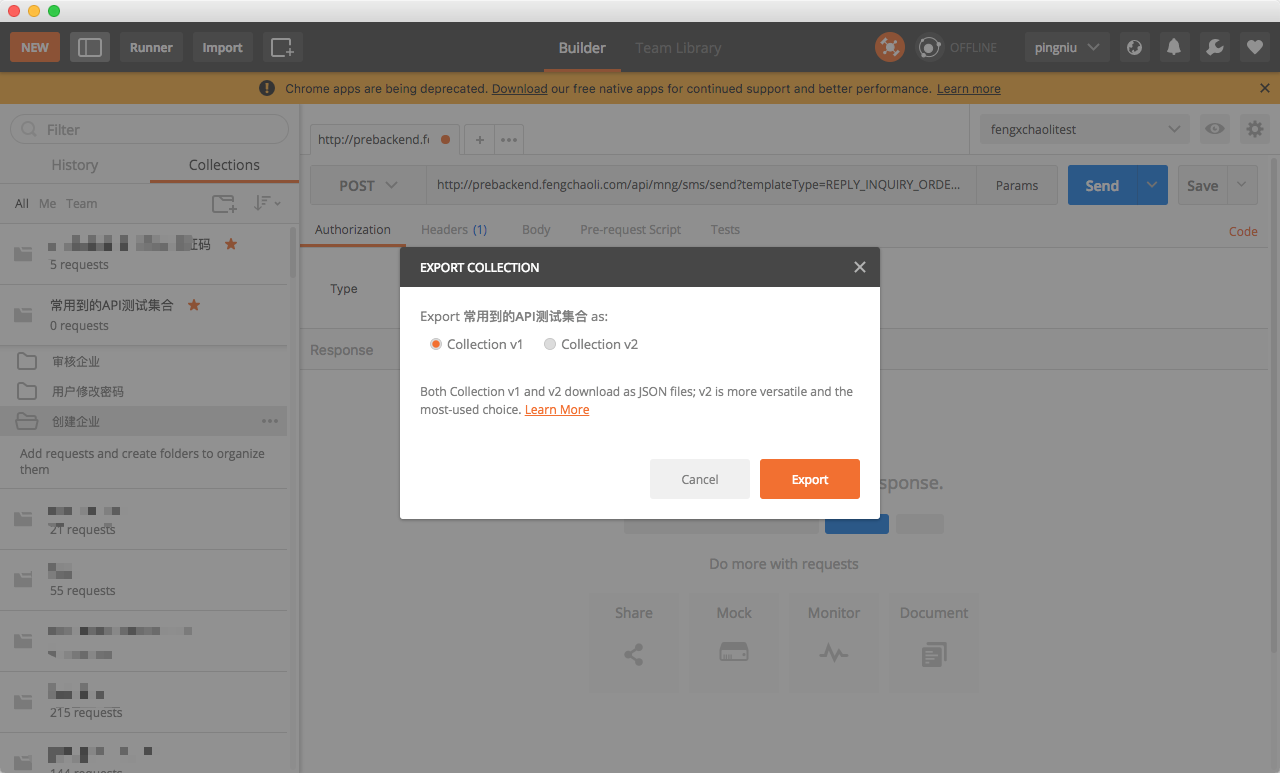
Task: Open the collection with 21 requests
Action: click(143, 519)
